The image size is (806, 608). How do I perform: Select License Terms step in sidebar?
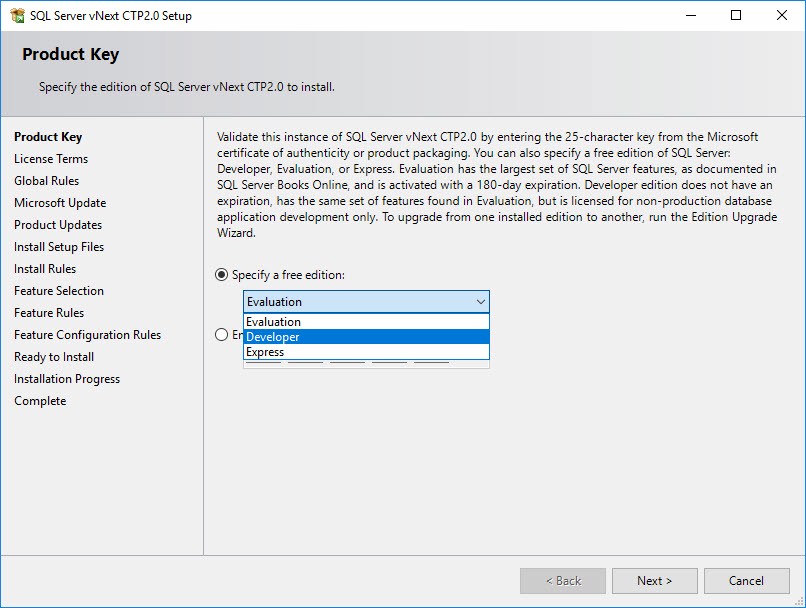(51, 159)
